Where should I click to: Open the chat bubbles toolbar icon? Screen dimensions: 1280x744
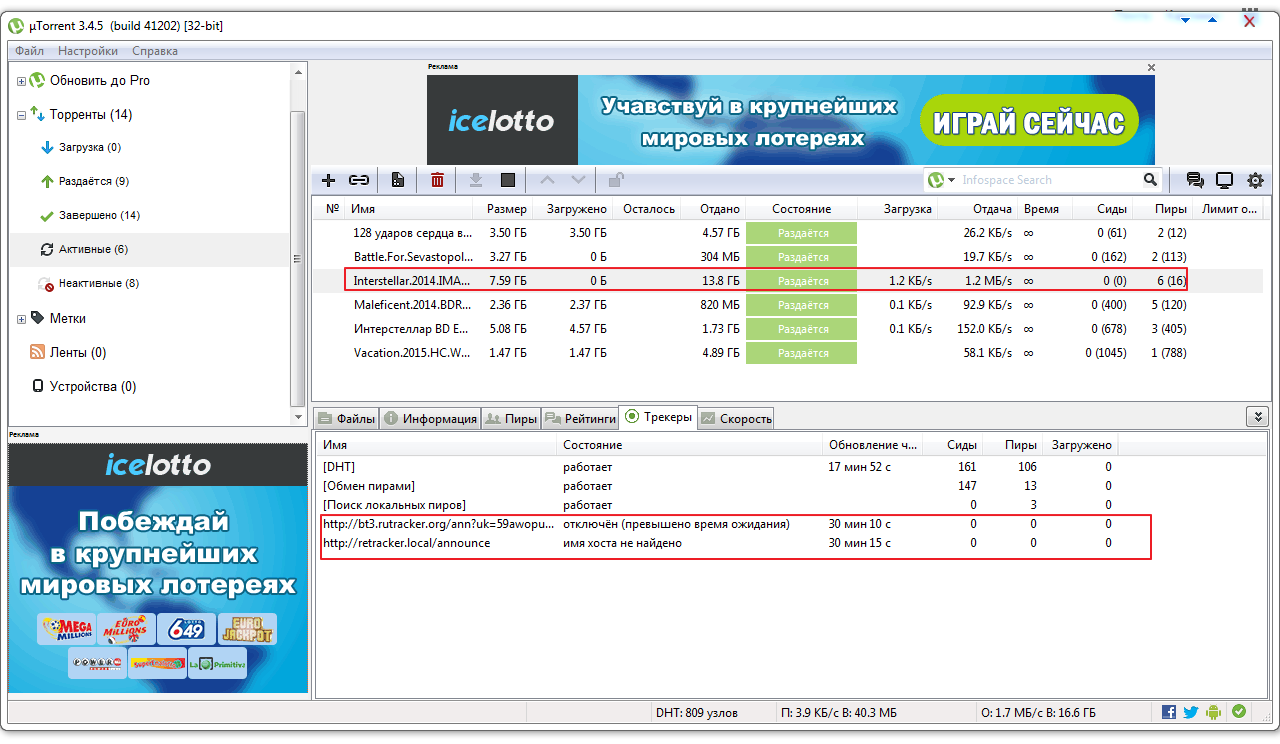click(x=1195, y=180)
